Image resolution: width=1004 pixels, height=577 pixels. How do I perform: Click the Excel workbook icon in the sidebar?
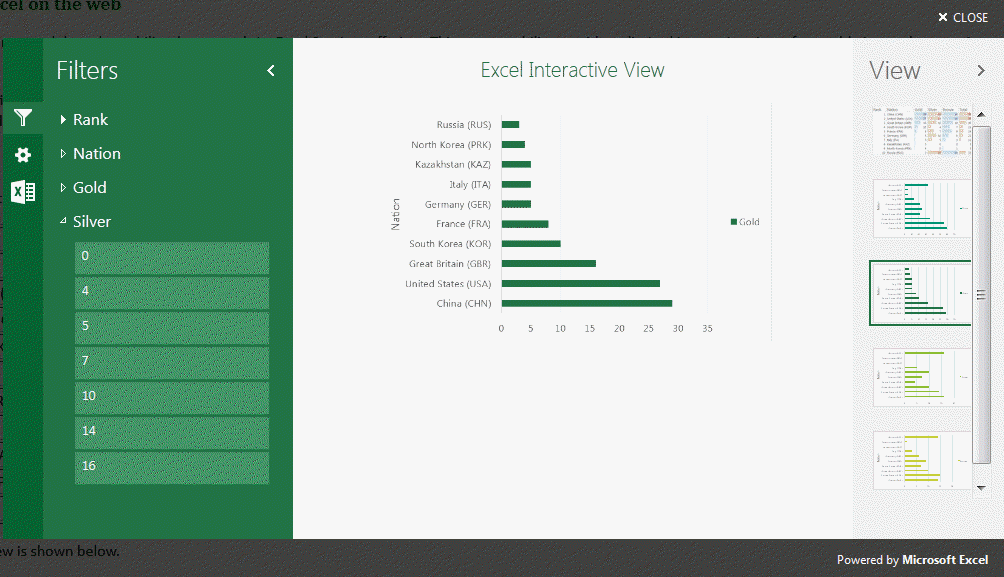coord(22,190)
